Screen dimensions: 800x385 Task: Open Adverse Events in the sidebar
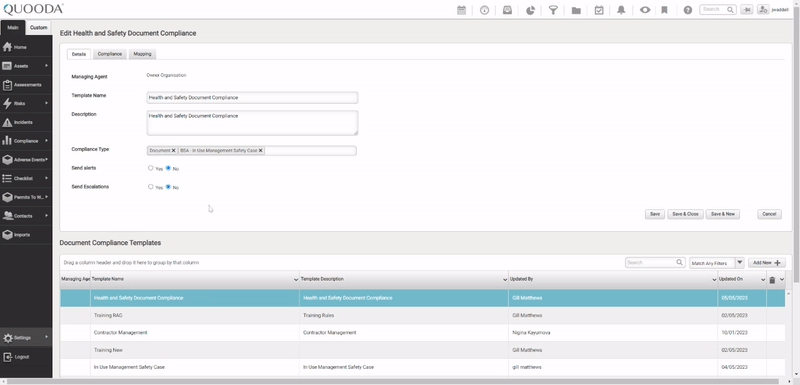coord(26,160)
